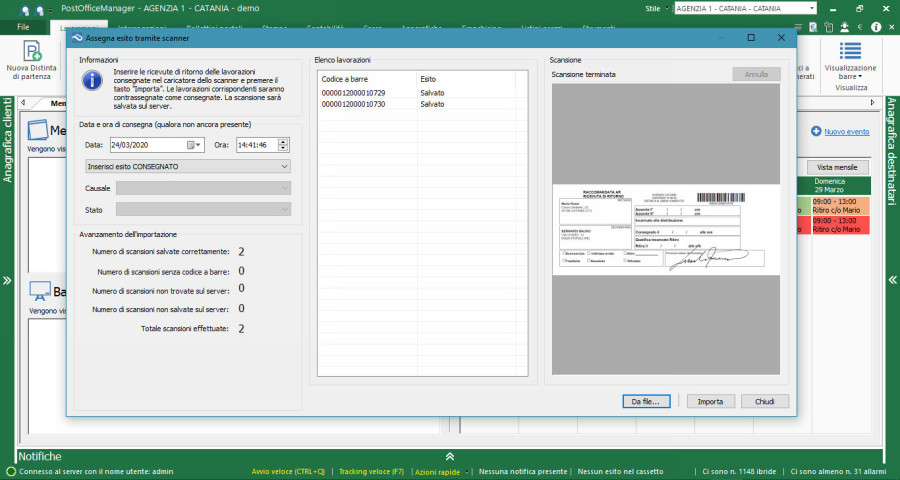Click the scanned receipt preview image
This screenshot has height=480, width=900.
point(666,230)
